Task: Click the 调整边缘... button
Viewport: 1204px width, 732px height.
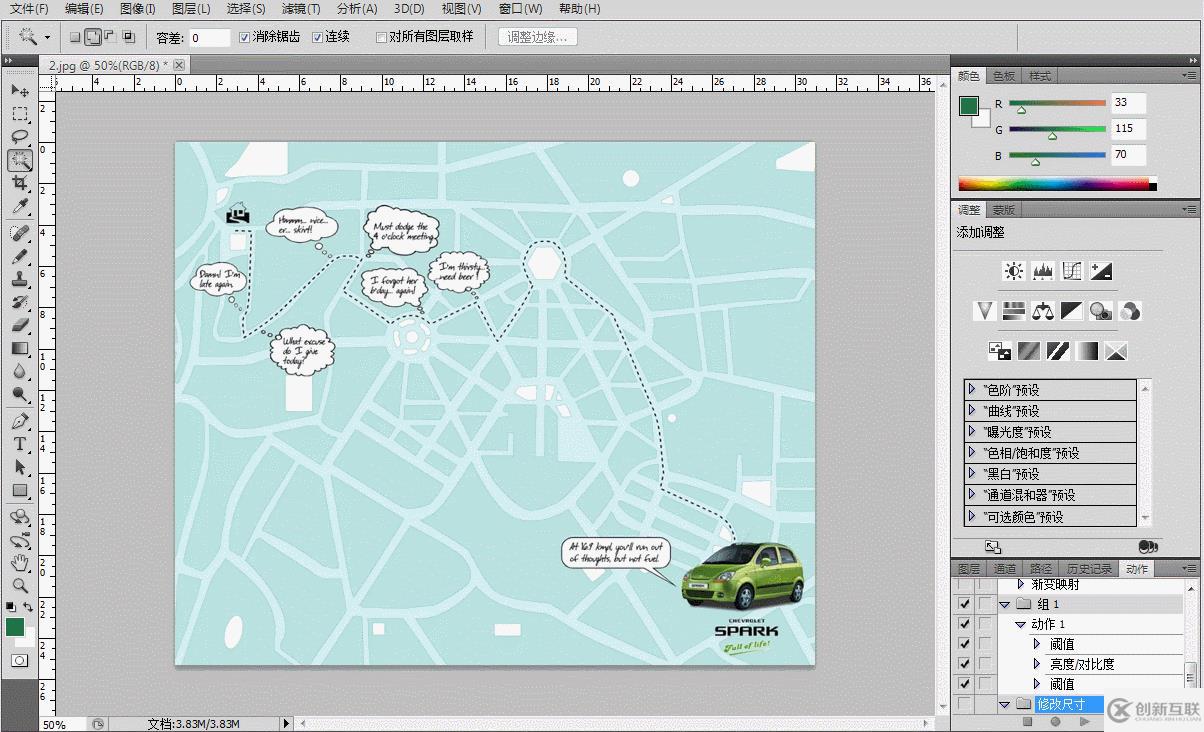Action: [x=537, y=37]
